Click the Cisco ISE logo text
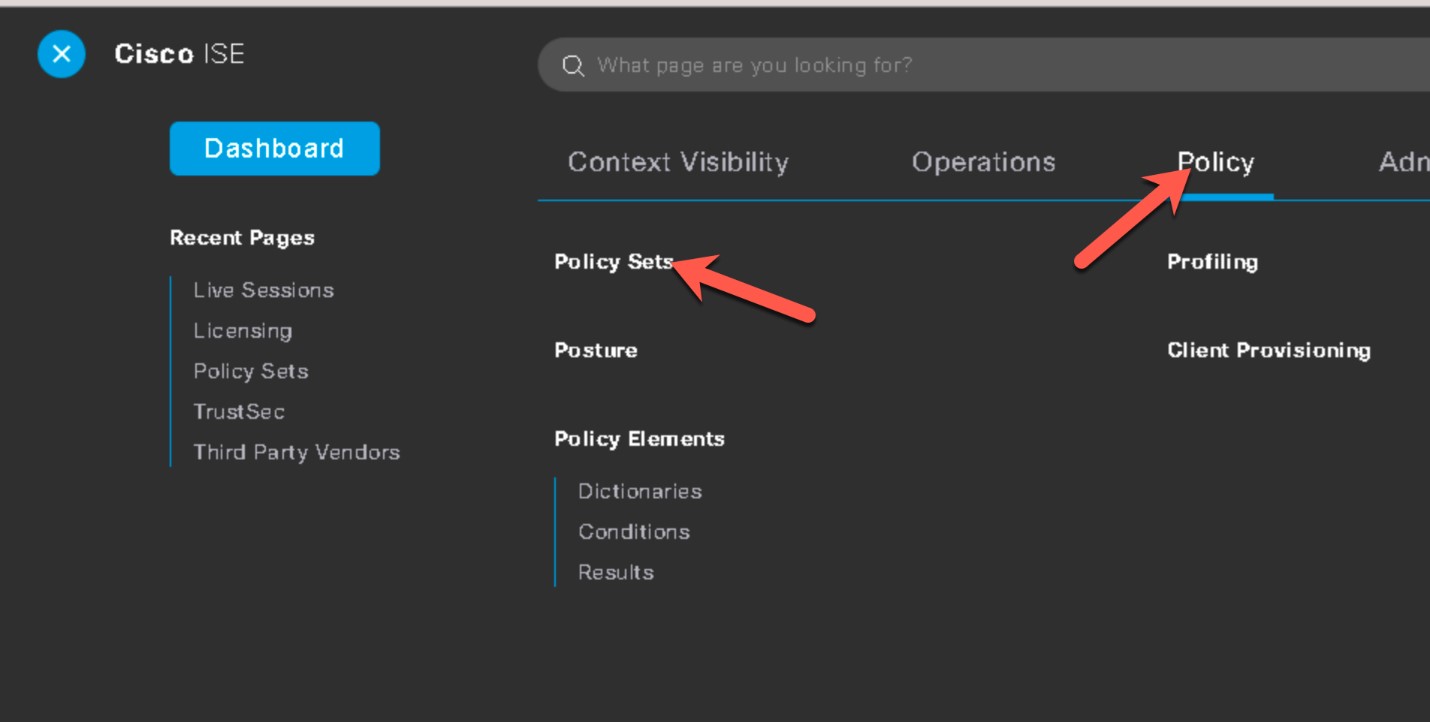 (180, 54)
